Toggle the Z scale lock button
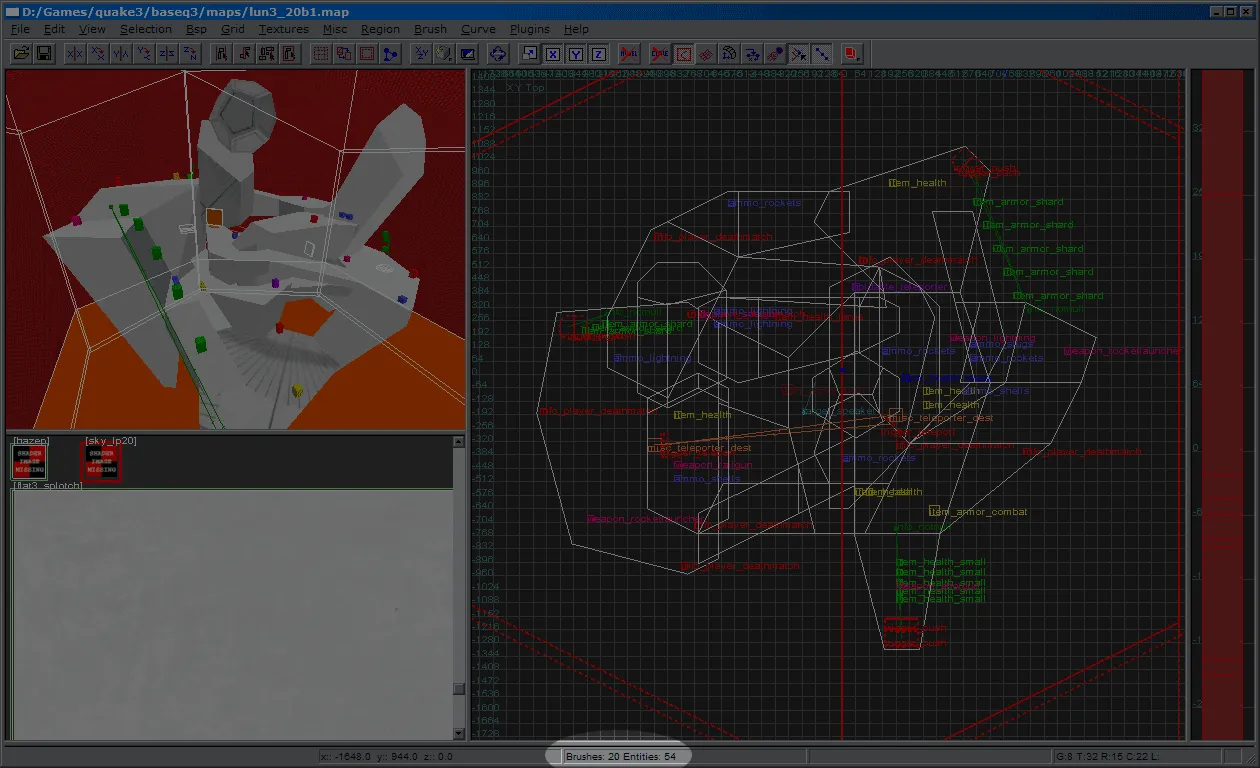Image resolution: width=1260 pixels, height=768 pixels. point(598,53)
